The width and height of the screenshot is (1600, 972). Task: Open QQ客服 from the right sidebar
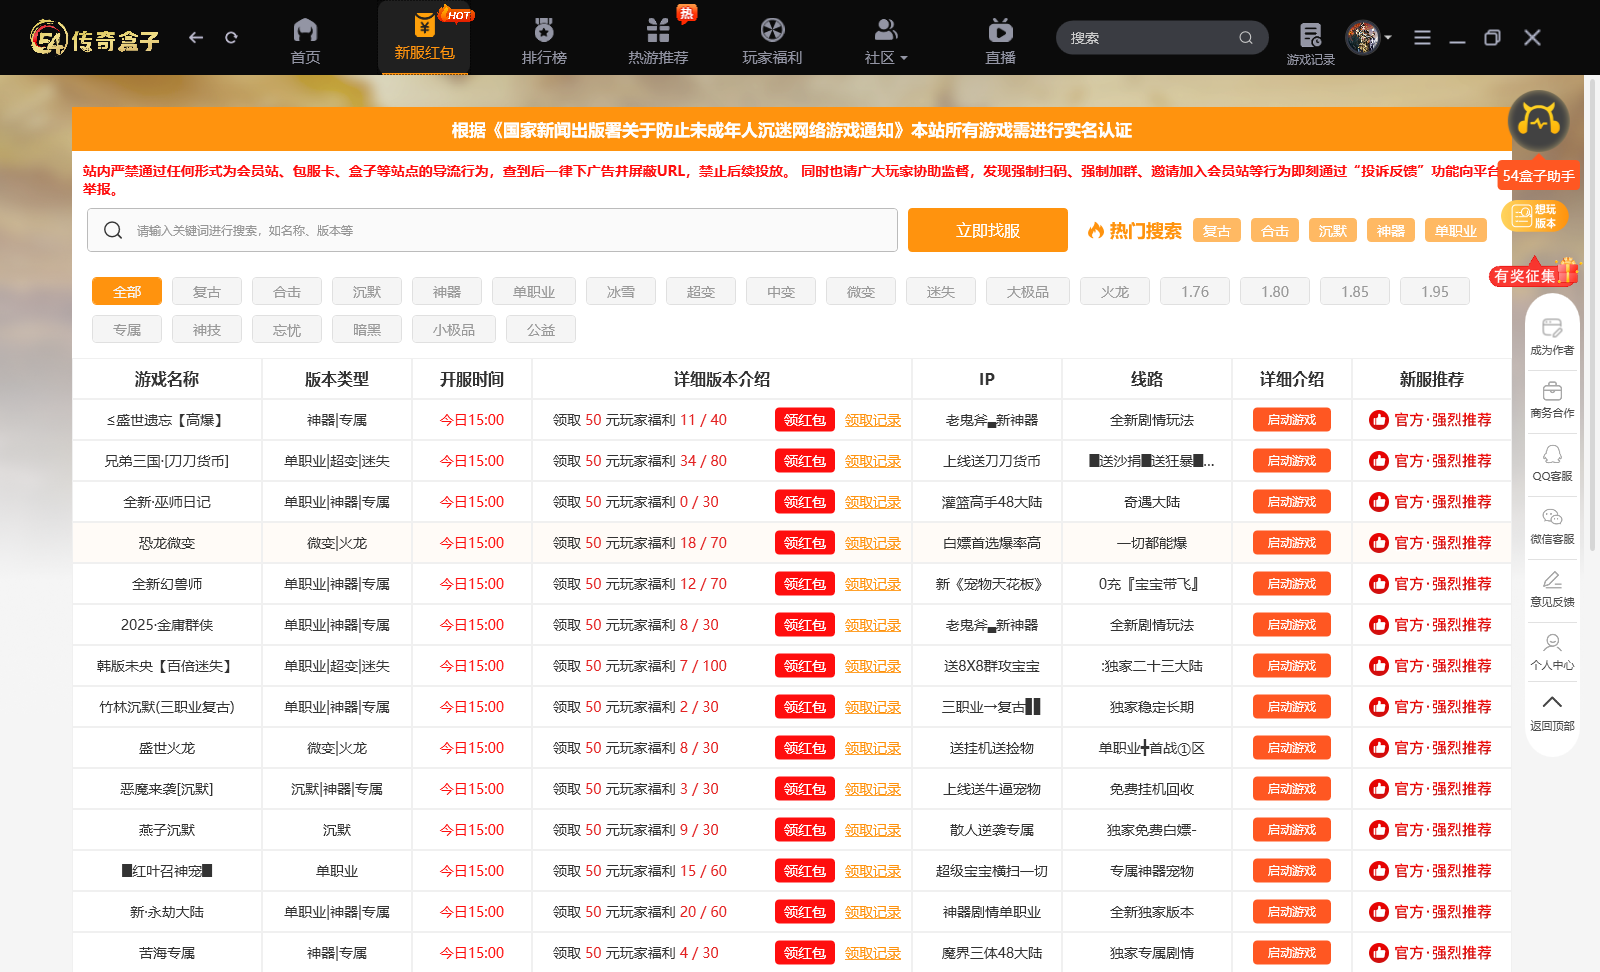(x=1552, y=463)
